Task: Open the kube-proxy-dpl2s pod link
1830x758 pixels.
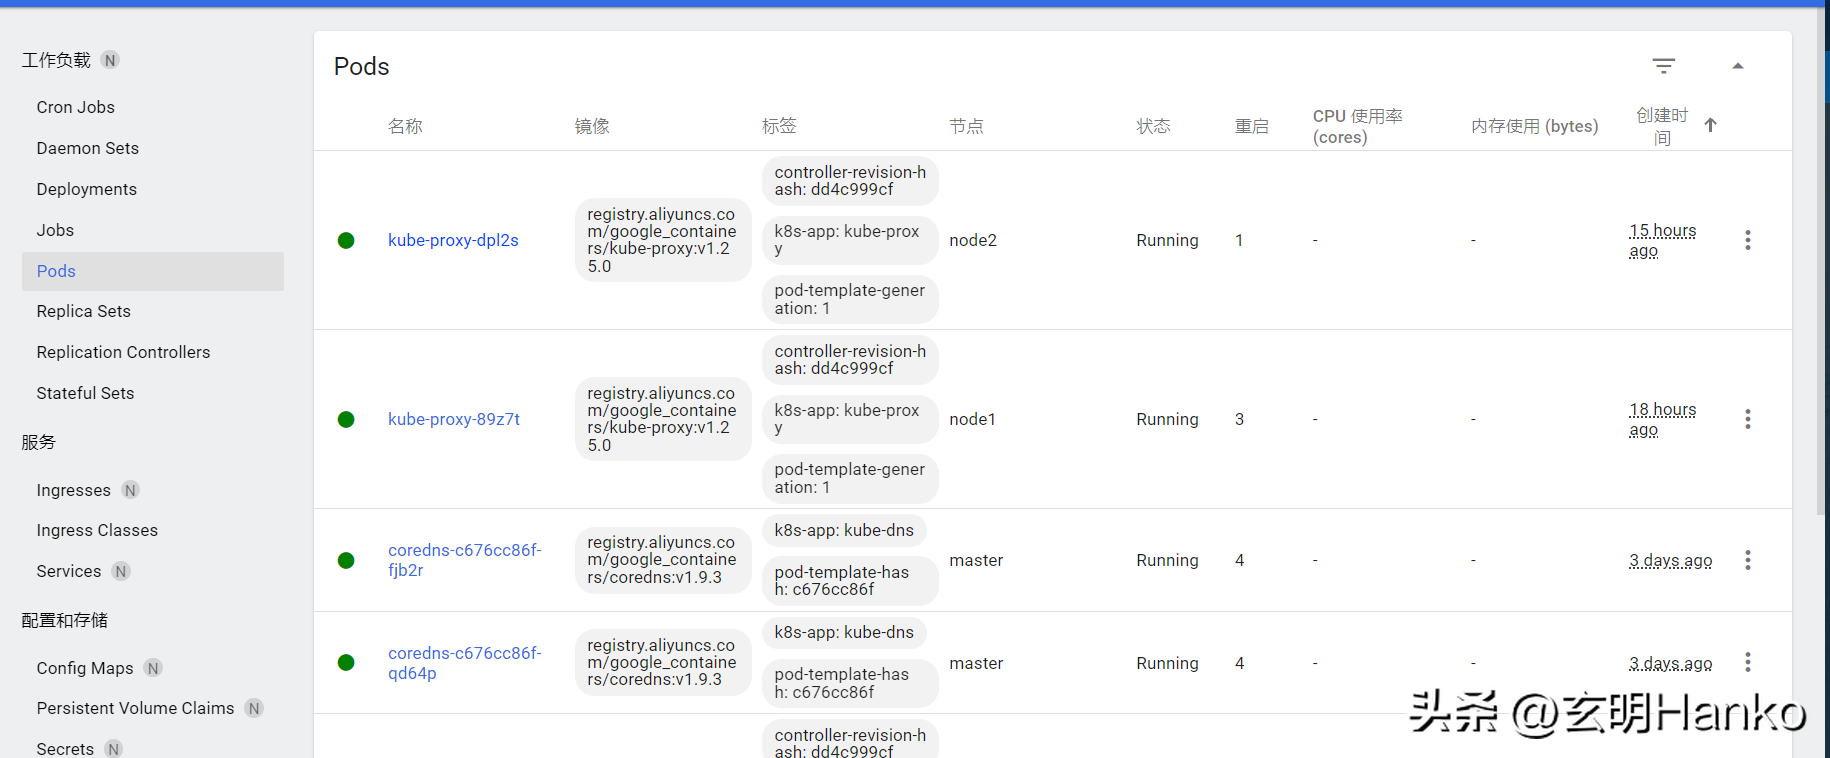Action: (453, 240)
